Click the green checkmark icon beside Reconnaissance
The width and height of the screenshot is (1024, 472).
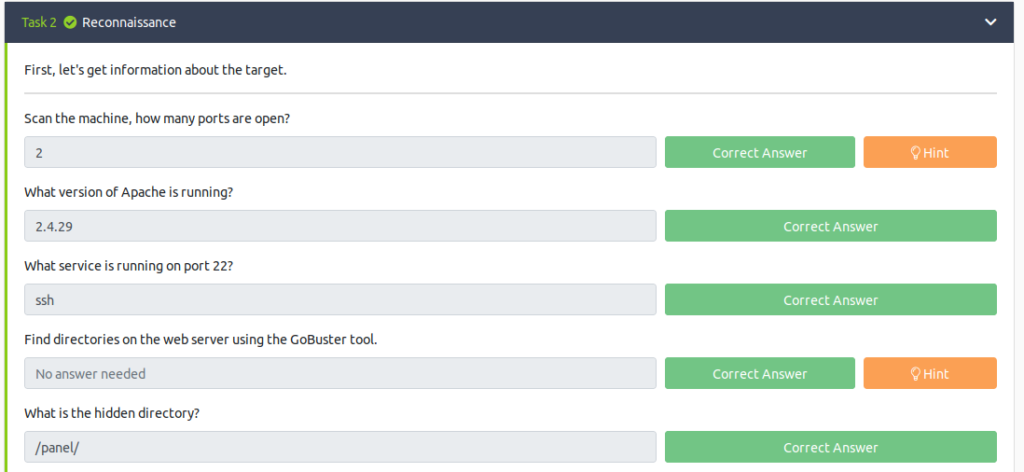coord(70,22)
